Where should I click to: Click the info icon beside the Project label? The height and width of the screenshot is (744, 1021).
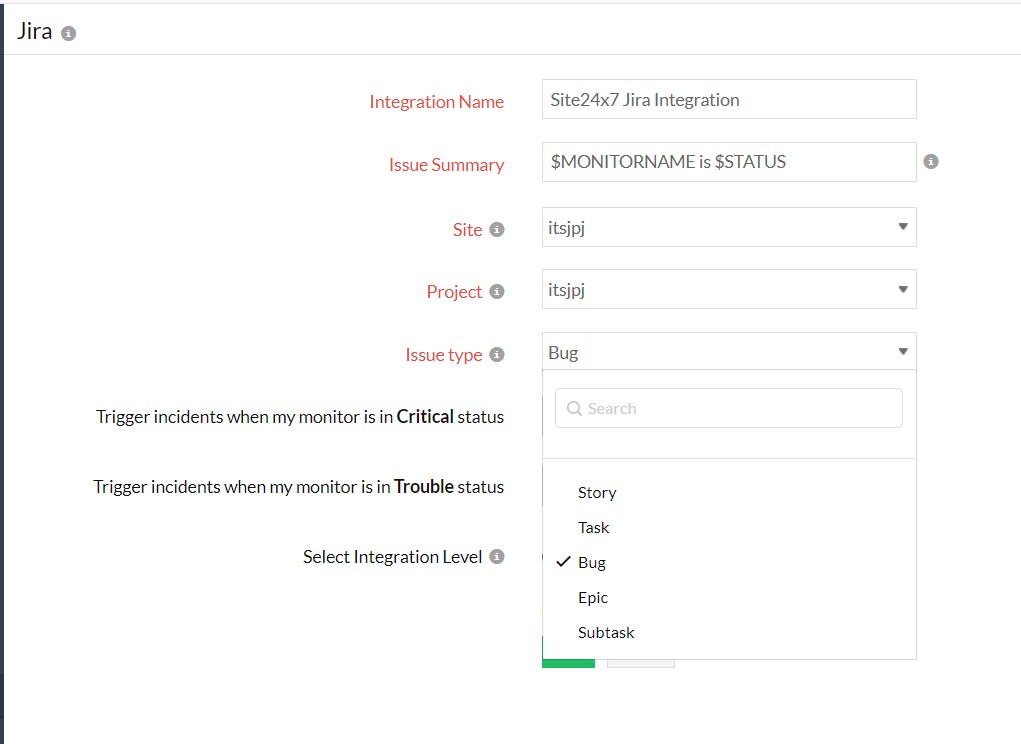point(497,291)
